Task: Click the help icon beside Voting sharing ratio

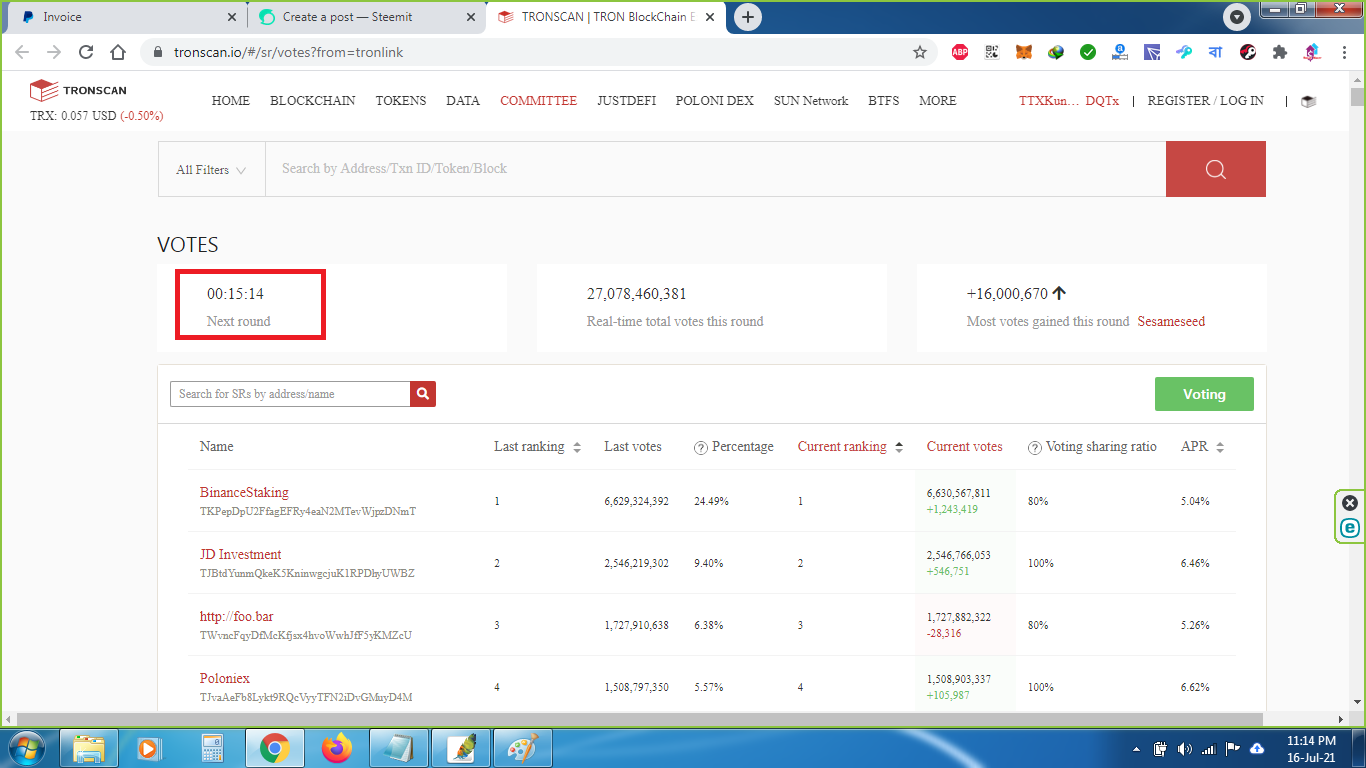Action: pos(1035,448)
